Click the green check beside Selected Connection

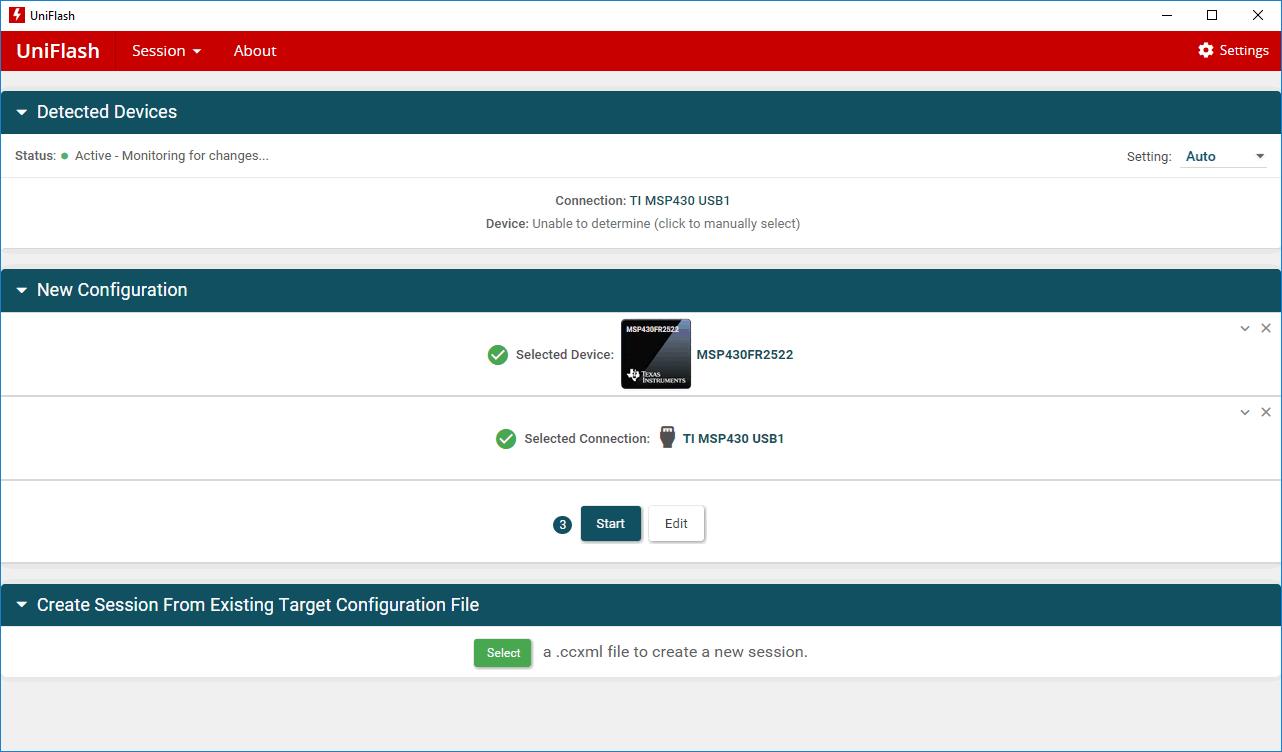pyautogui.click(x=506, y=439)
